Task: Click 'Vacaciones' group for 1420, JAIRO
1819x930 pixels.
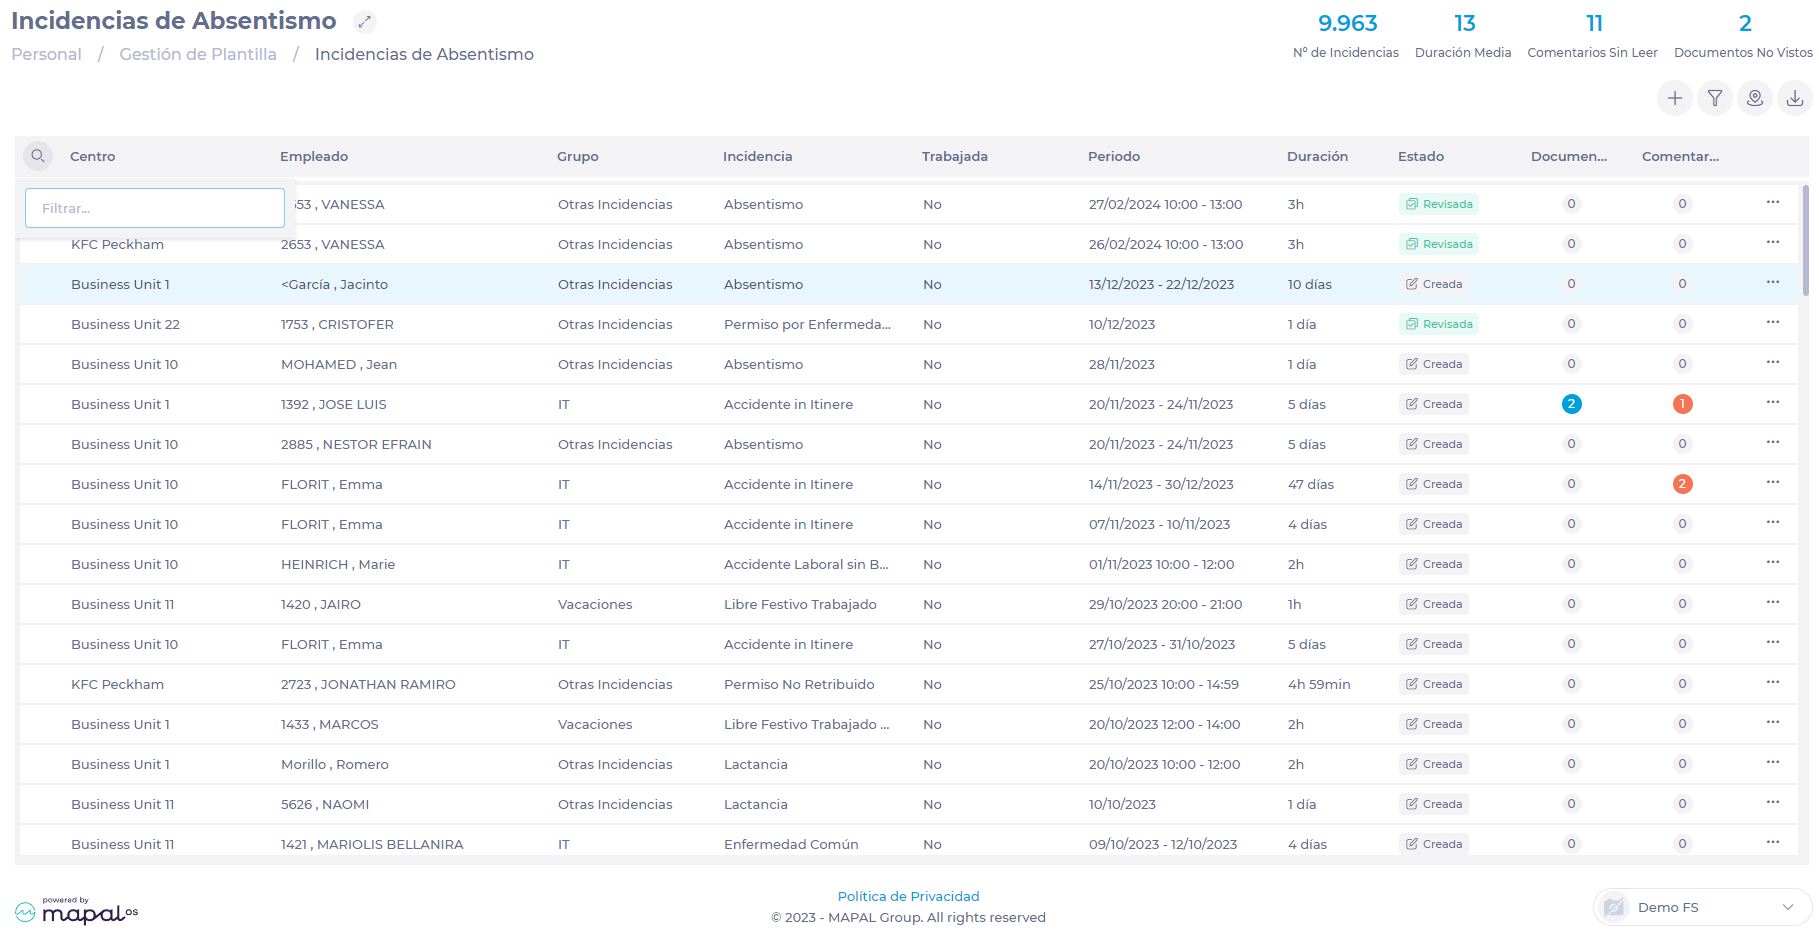Action: click(x=595, y=604)
